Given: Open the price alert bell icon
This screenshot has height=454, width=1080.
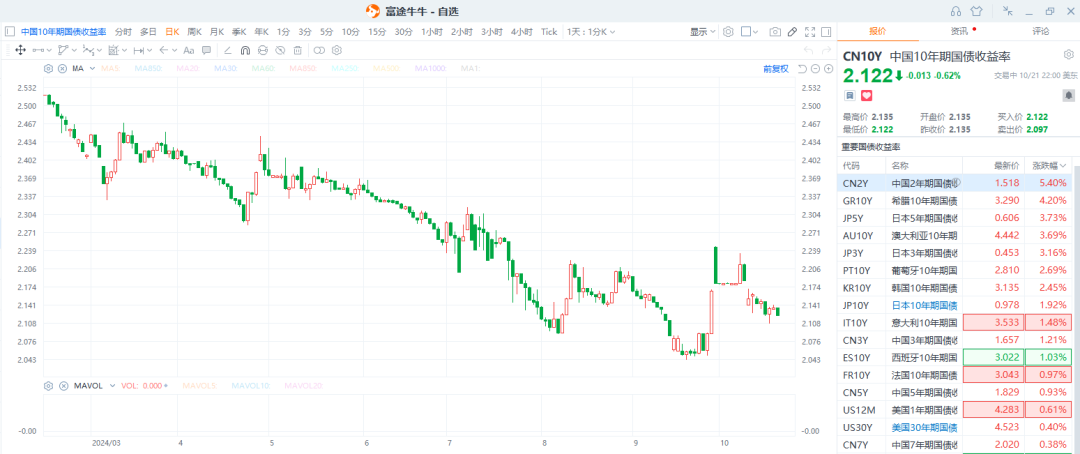Looking at the screenshot, I should coord(1067,95).
